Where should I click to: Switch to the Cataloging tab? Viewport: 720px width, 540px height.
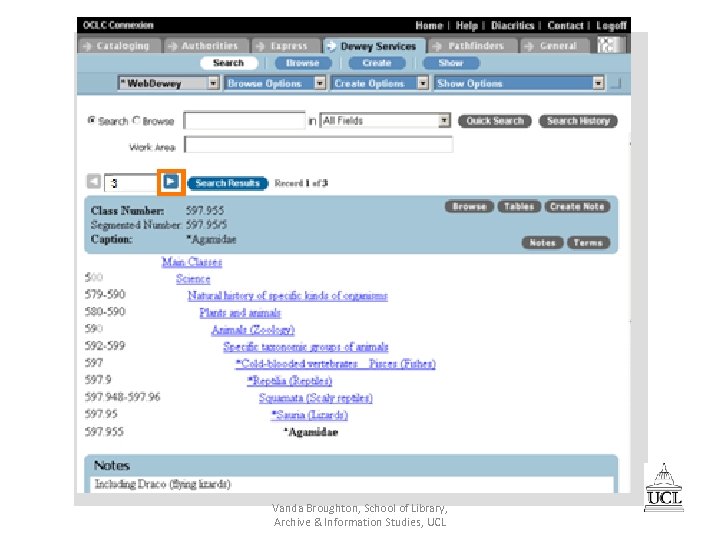pyautogui.click(x=119, y=46)
